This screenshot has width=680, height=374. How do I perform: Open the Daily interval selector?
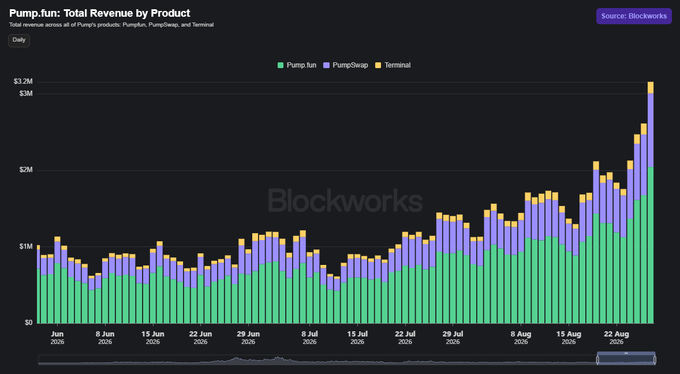click(x=19, y=40)
